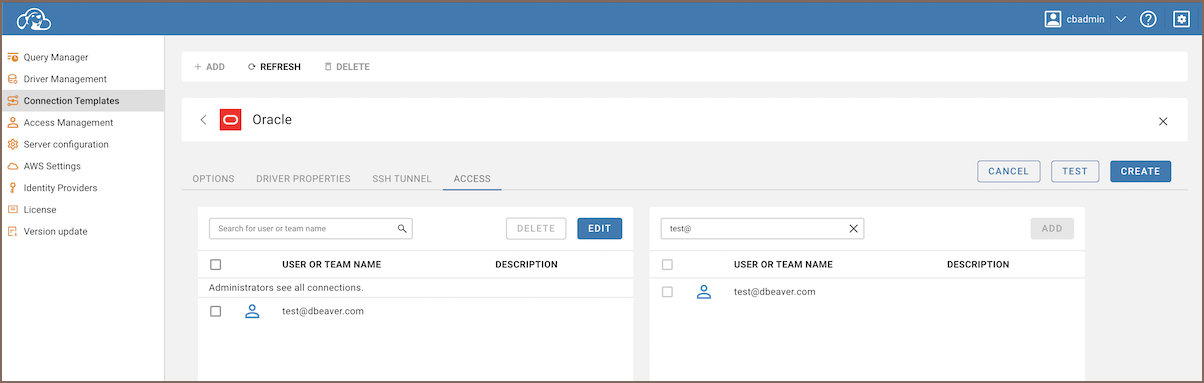
Task: Click user icon in right list row
Action: coord(704,292)
